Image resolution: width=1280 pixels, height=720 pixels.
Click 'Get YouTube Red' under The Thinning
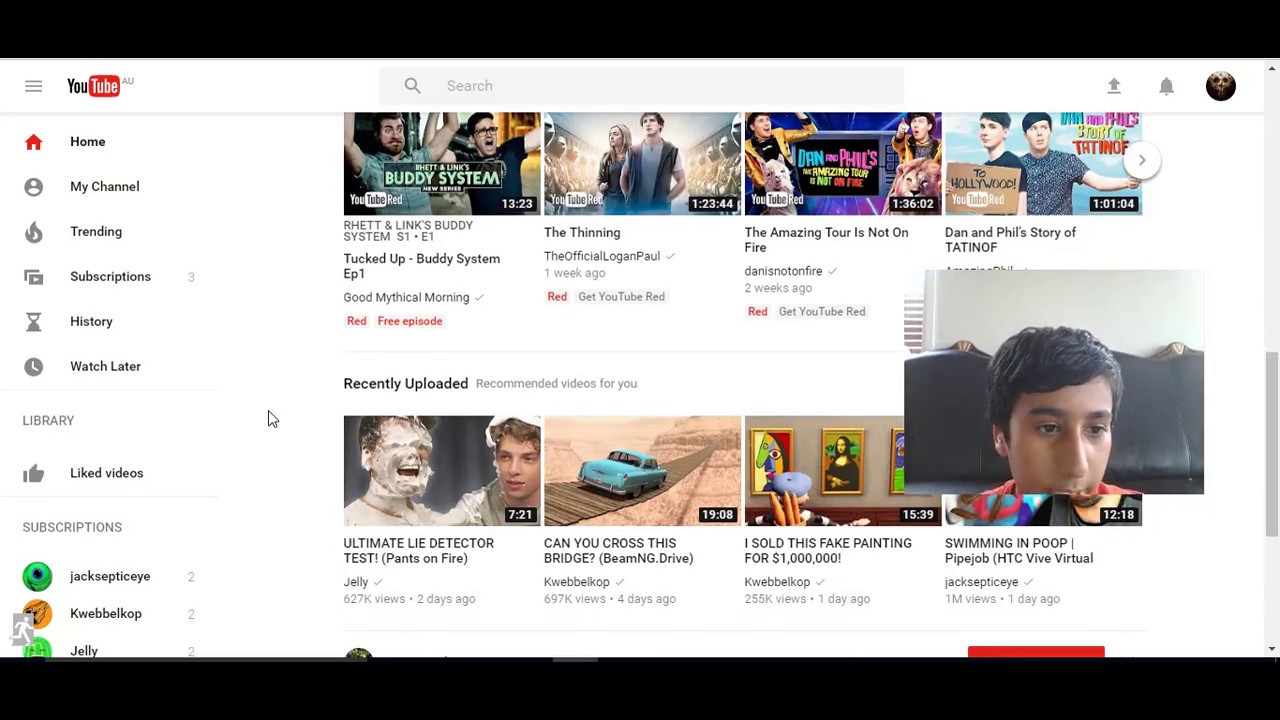point(621,297)
